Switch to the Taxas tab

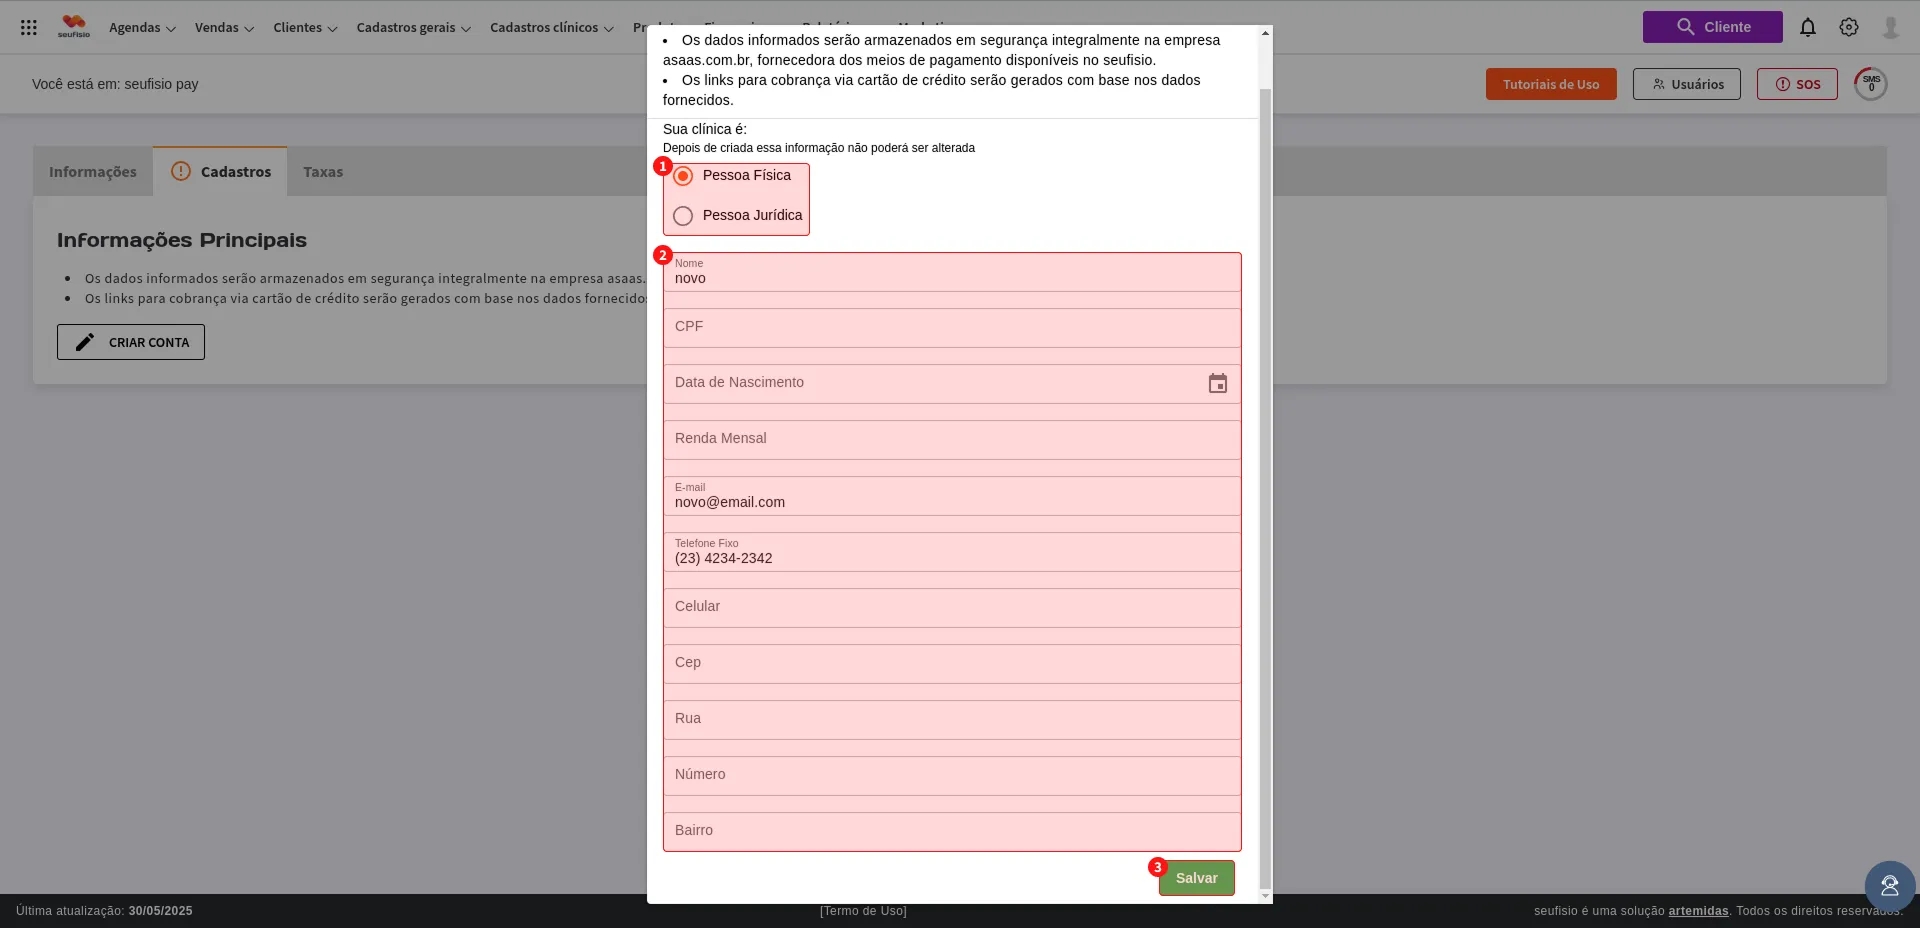click(323, 172)
